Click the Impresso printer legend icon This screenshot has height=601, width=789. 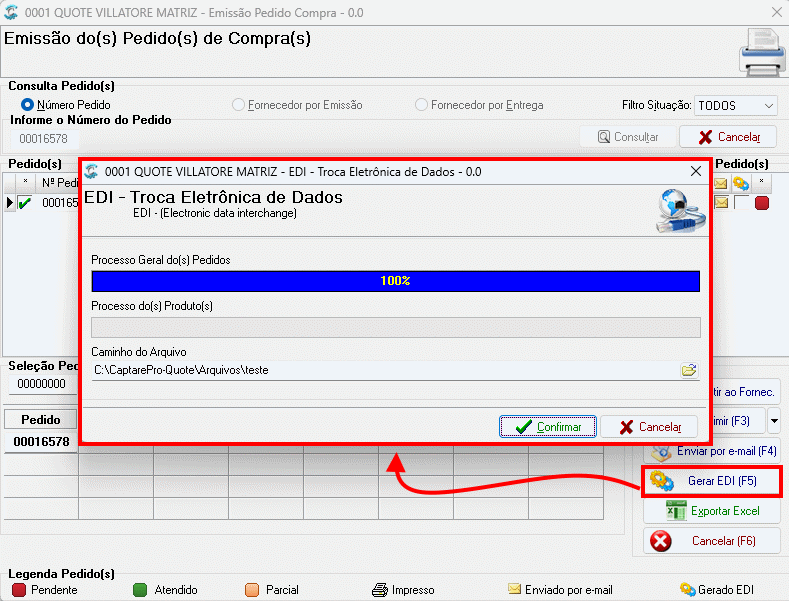pyautogui.click(x=380, y=589)
